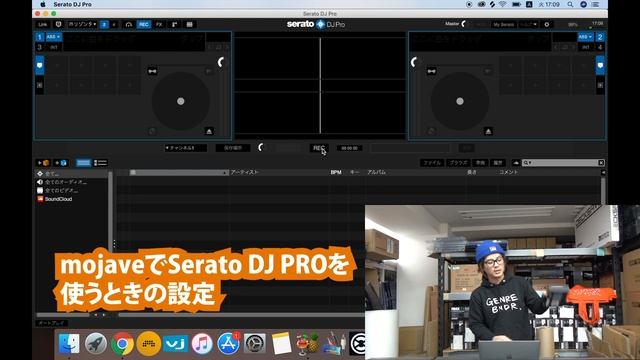The height and width of the screenshot is (360, 640).
Task: Open the ファイル files tab
Action: coord(432,163)
